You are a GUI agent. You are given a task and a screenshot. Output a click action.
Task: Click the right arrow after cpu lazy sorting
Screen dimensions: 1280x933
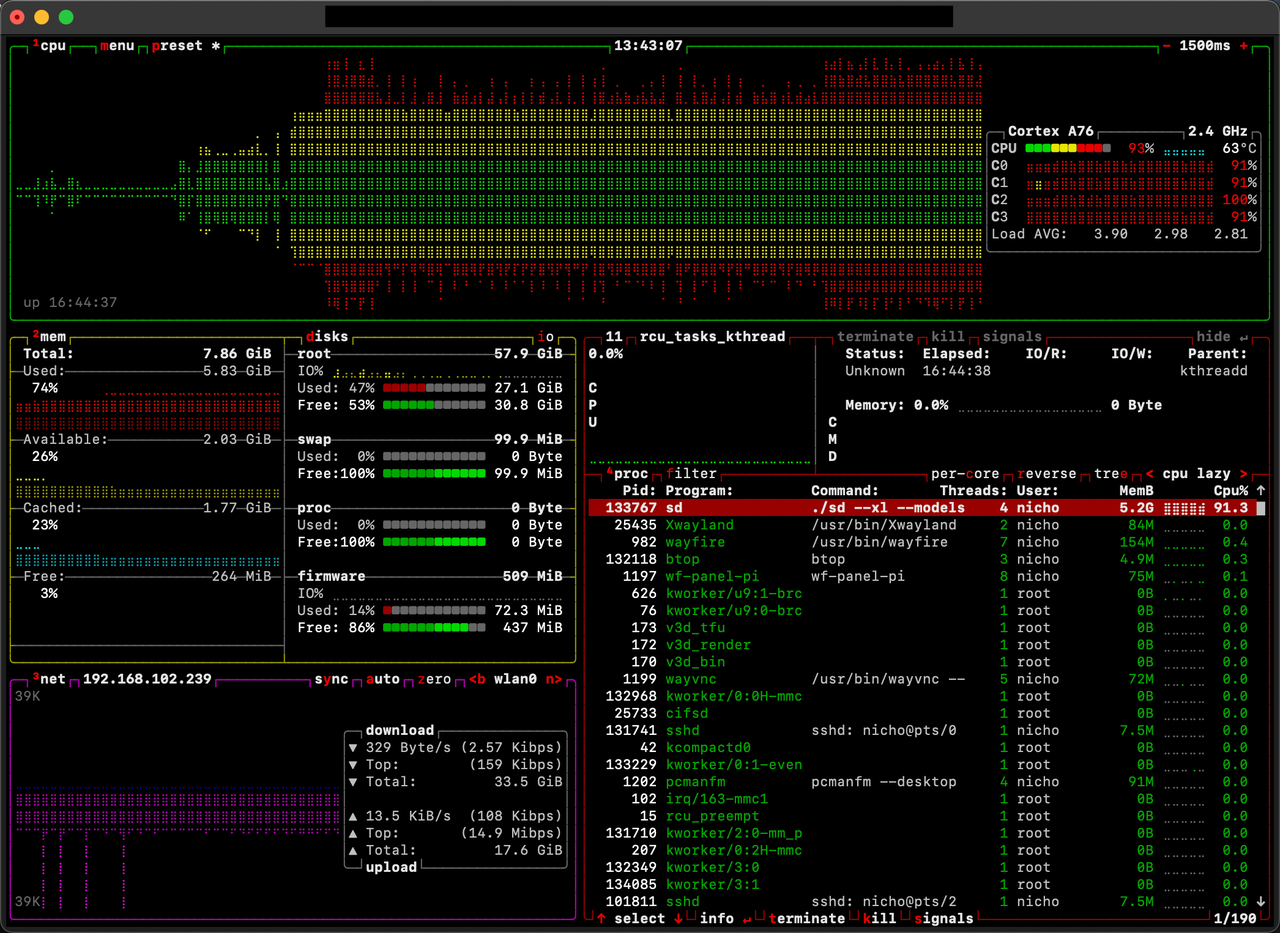pos(1243,474)
